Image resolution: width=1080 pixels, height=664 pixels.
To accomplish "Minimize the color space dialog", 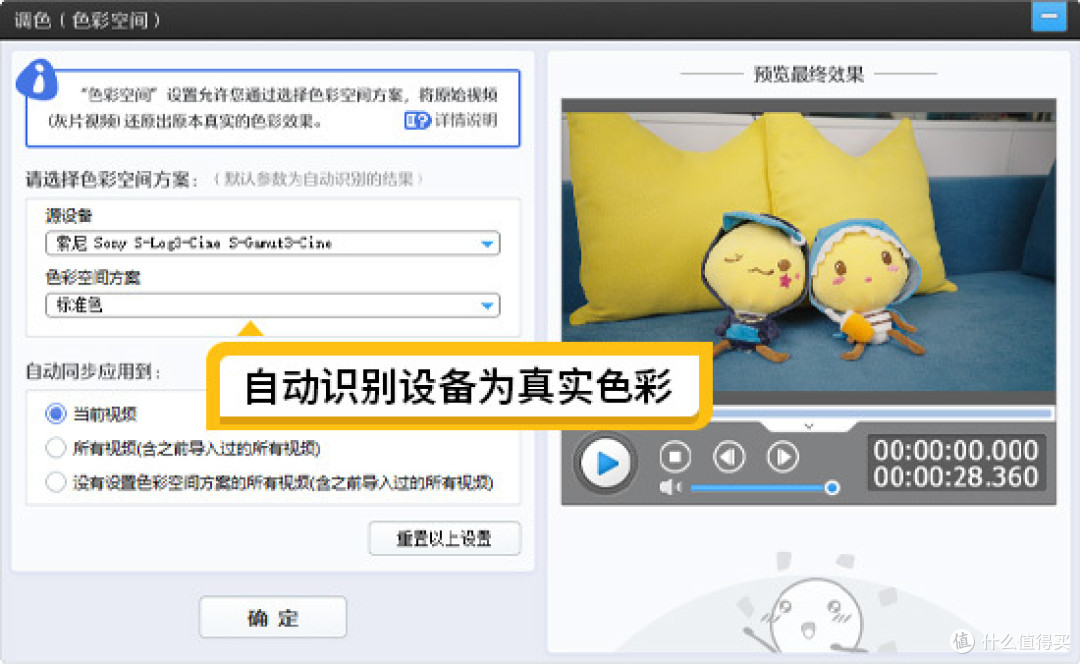I will click(1048, 16).
